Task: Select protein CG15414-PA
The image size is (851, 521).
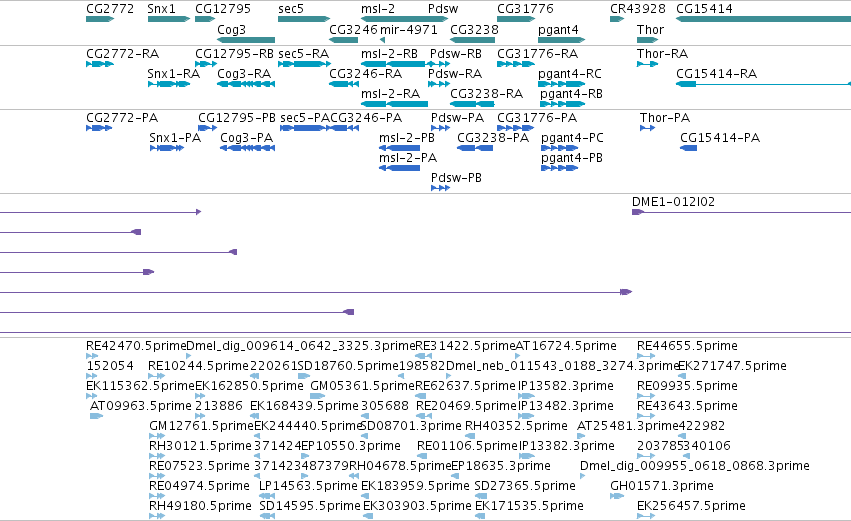Action: (689, 148)
